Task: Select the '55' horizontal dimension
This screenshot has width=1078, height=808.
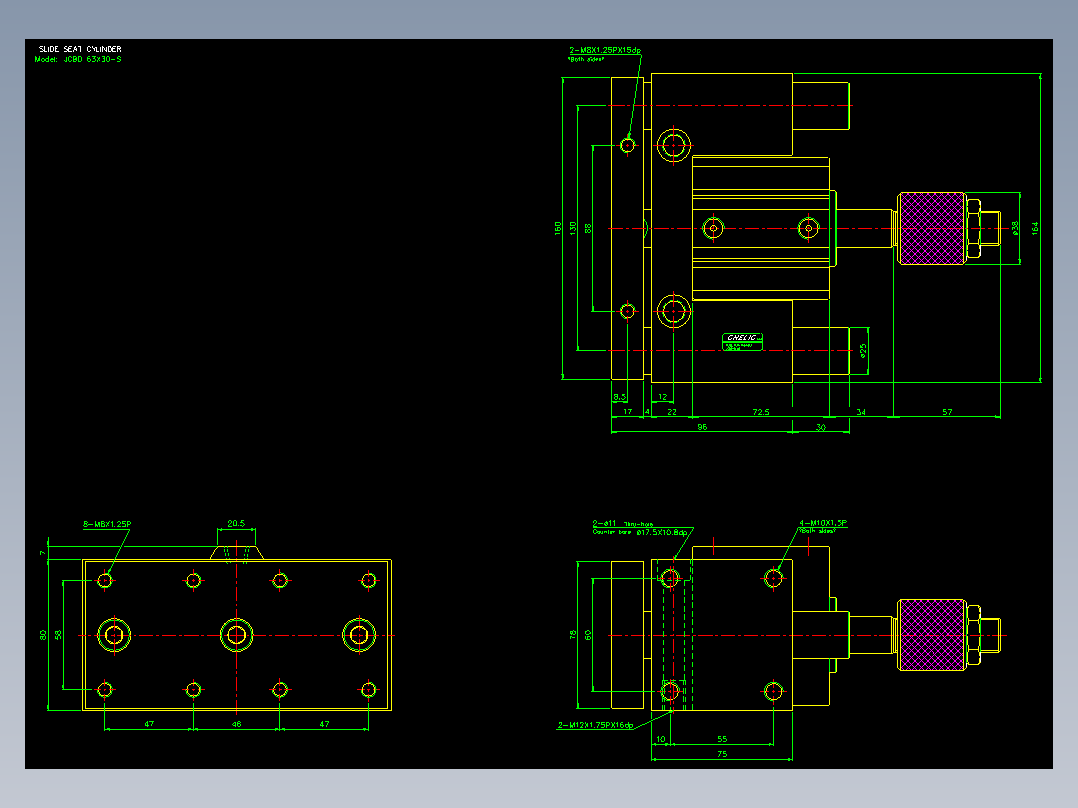Action: 722,739
